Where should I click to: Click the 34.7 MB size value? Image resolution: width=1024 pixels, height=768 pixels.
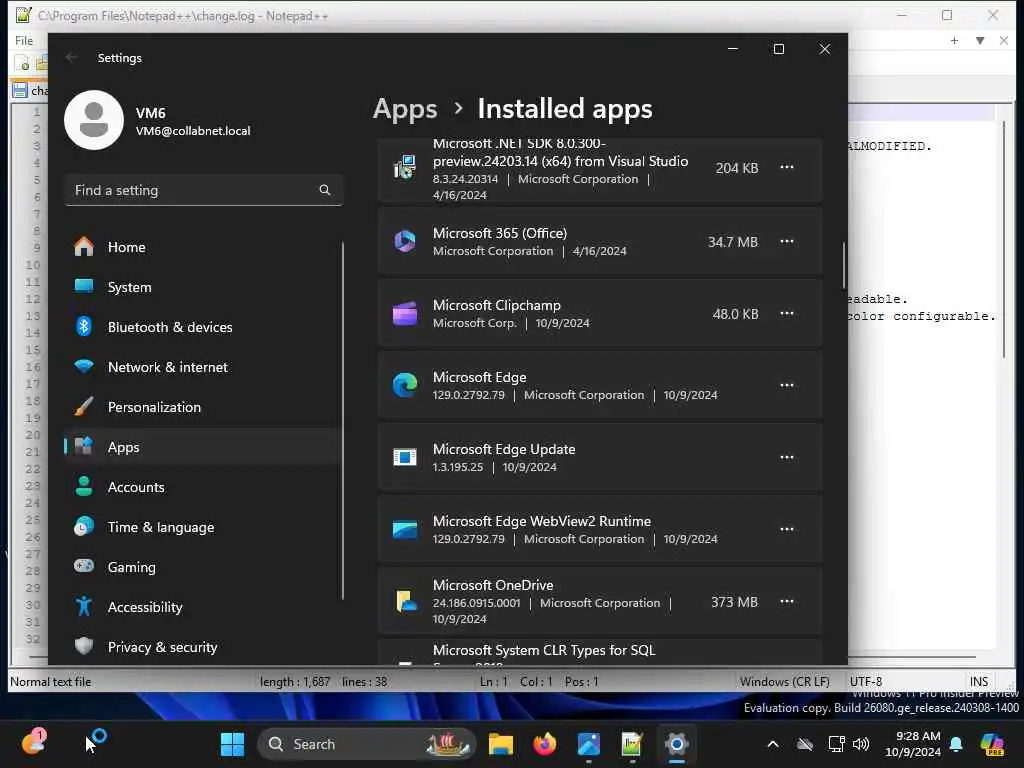(x=733, y=242)
